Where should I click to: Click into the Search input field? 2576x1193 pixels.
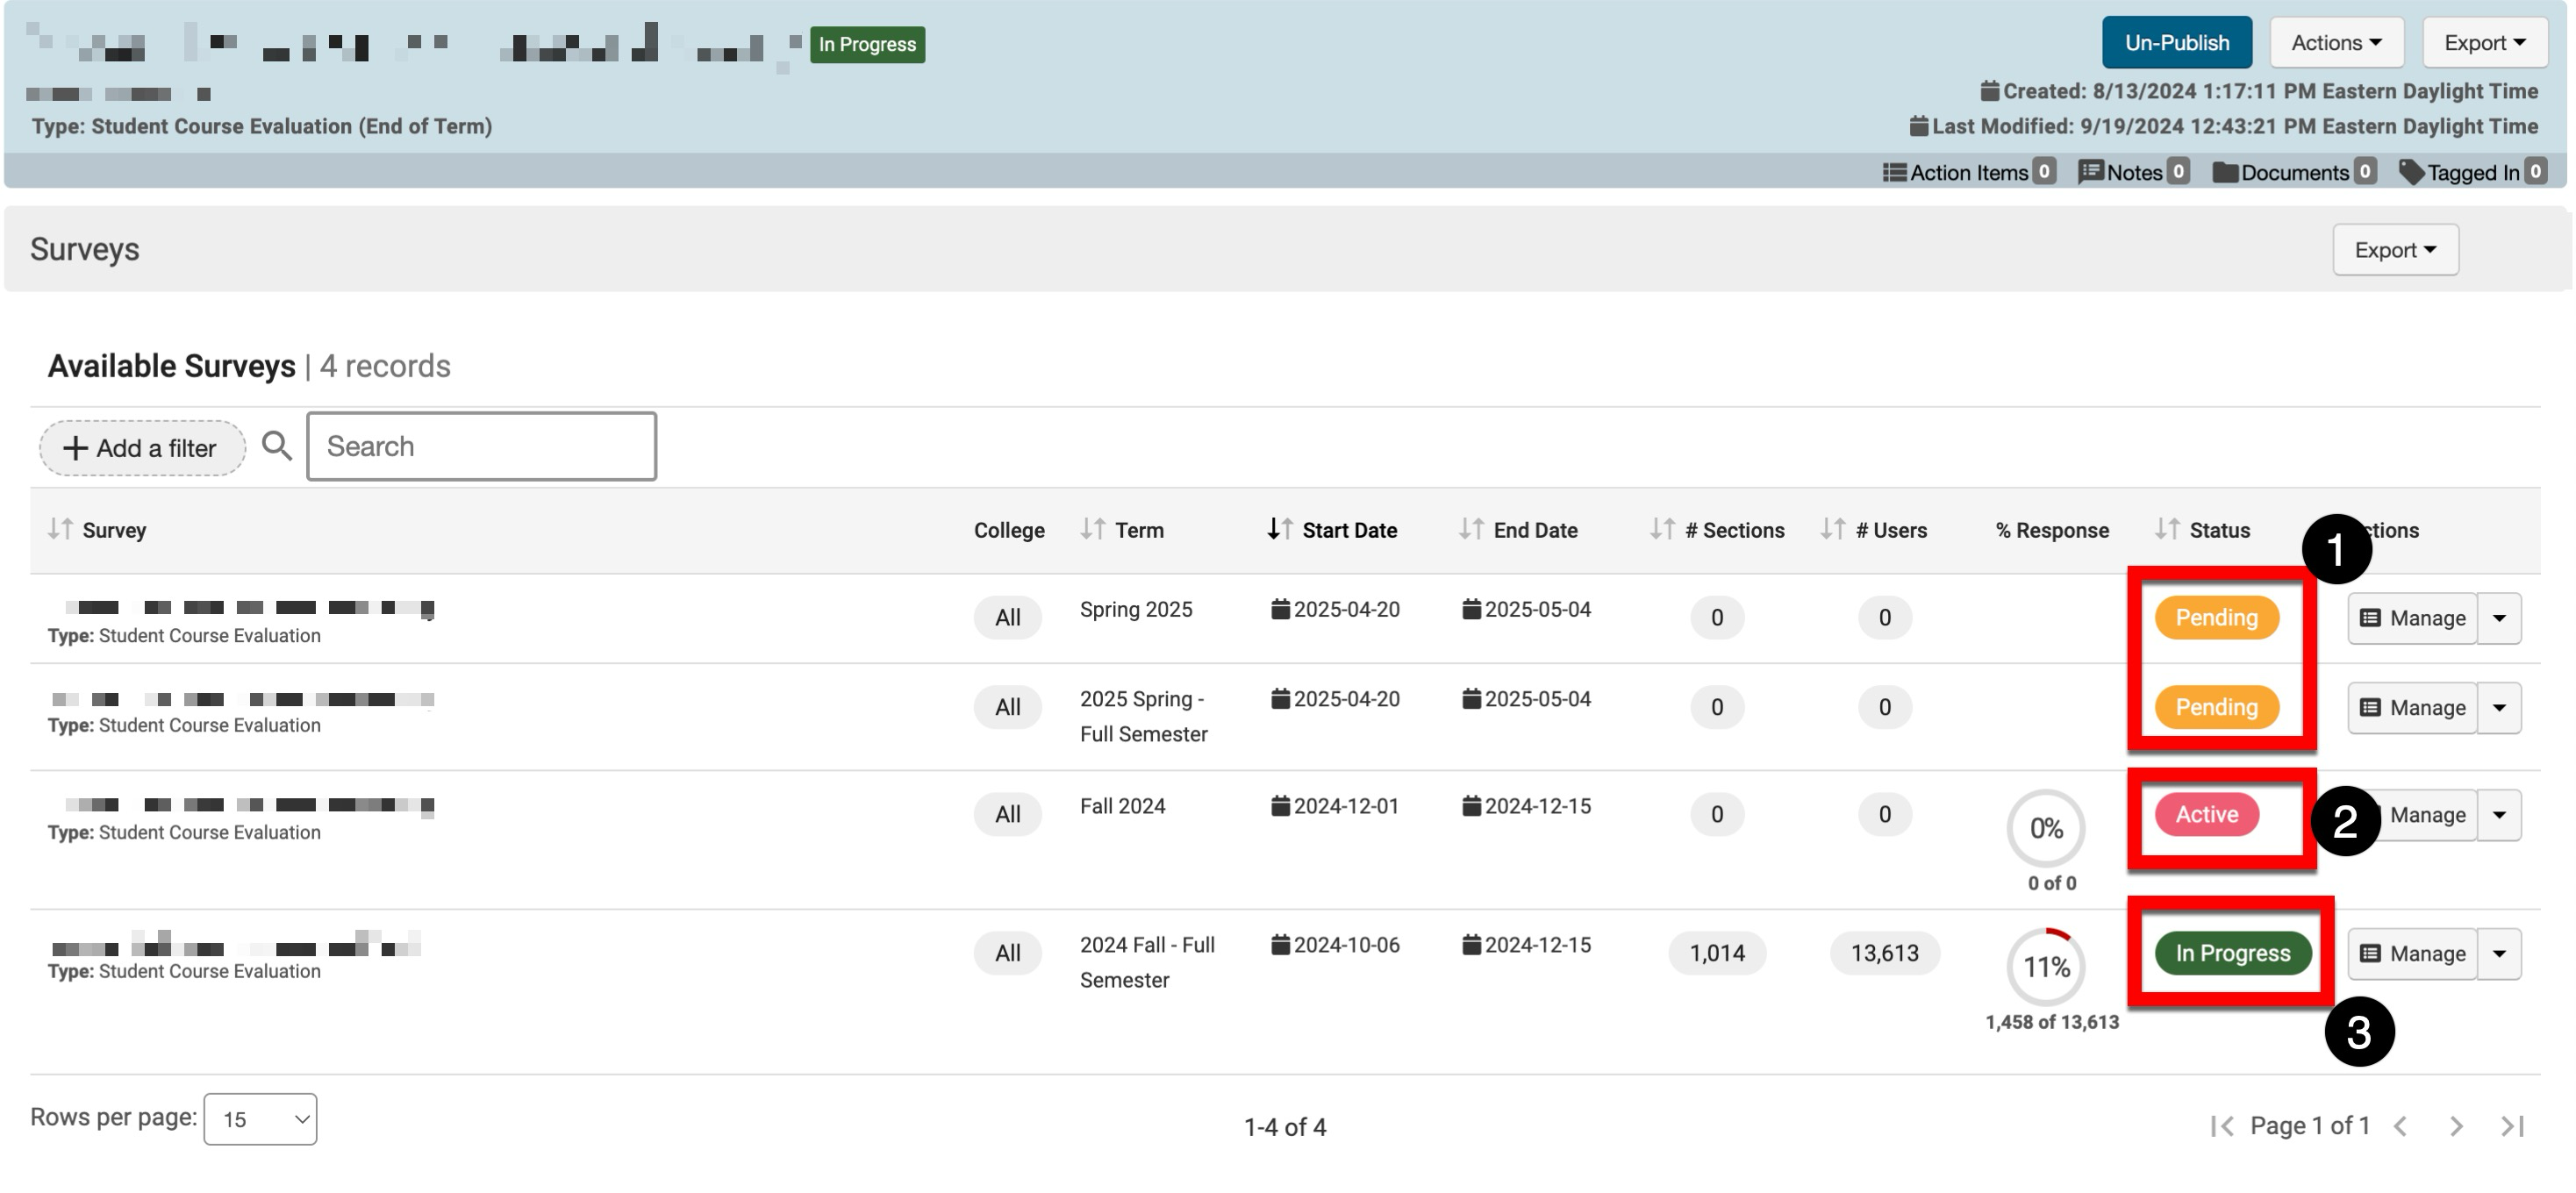click(x=481, y=446)
